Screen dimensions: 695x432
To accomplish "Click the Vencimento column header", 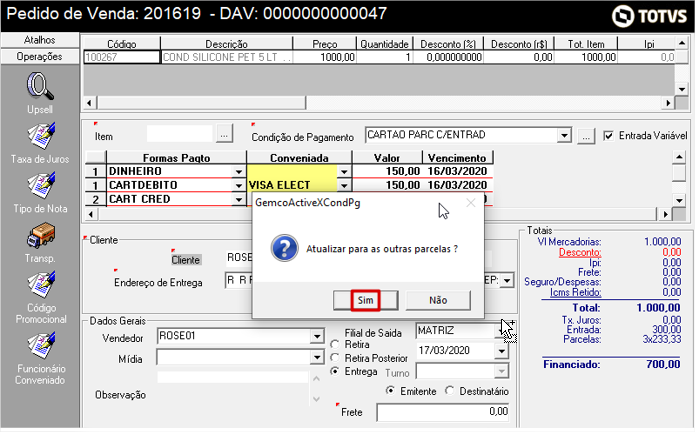I will 457,158.
